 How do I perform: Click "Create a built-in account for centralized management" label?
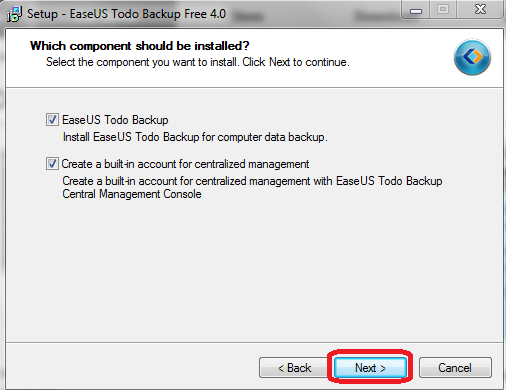pyautogui.click(x=185, y=164)
